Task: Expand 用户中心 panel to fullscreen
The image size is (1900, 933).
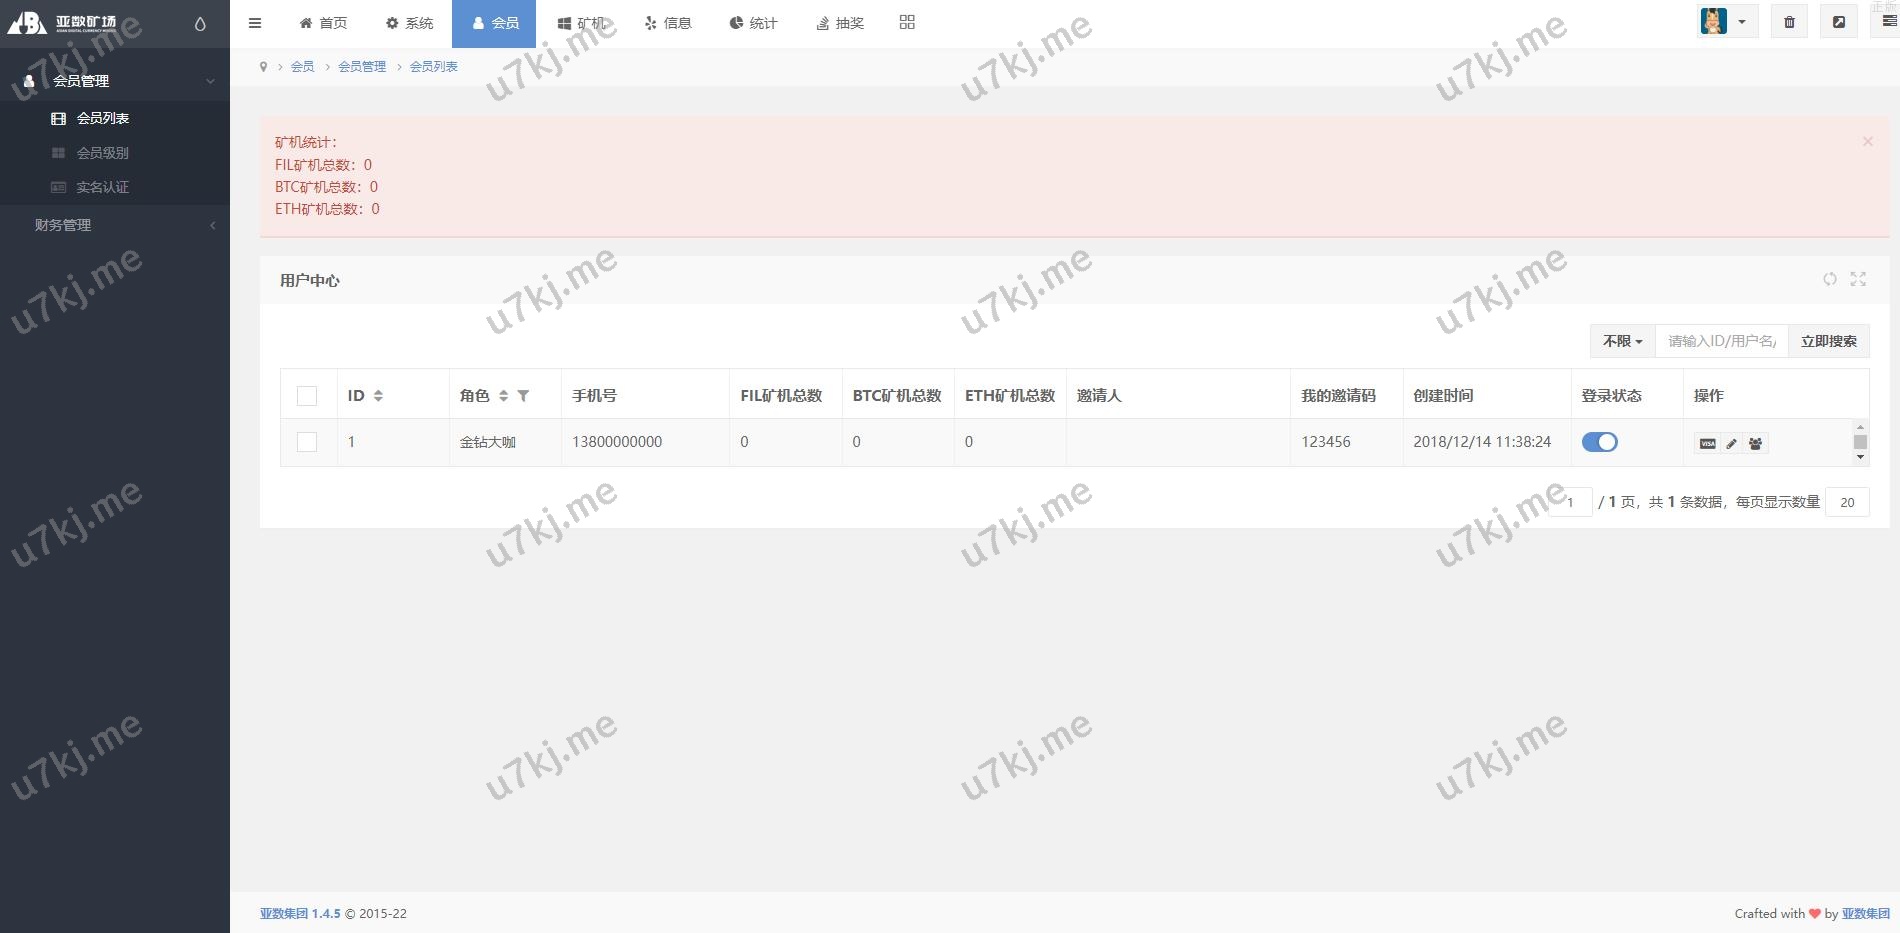Action: [x=1858, y=280]
